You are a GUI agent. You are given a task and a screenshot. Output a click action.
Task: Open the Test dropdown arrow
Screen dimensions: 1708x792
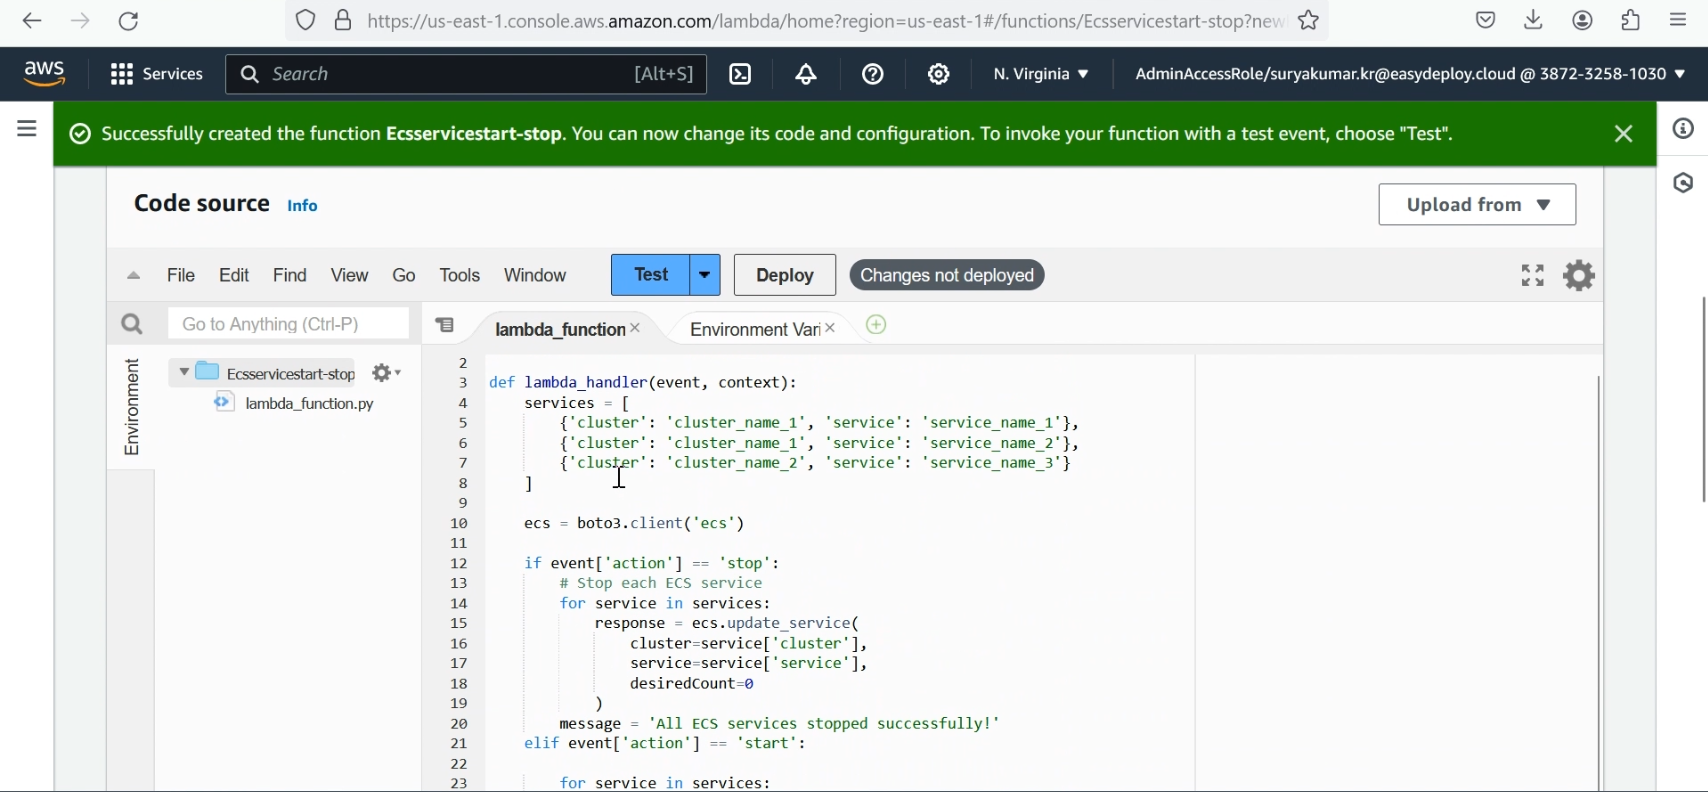(706, 275)
